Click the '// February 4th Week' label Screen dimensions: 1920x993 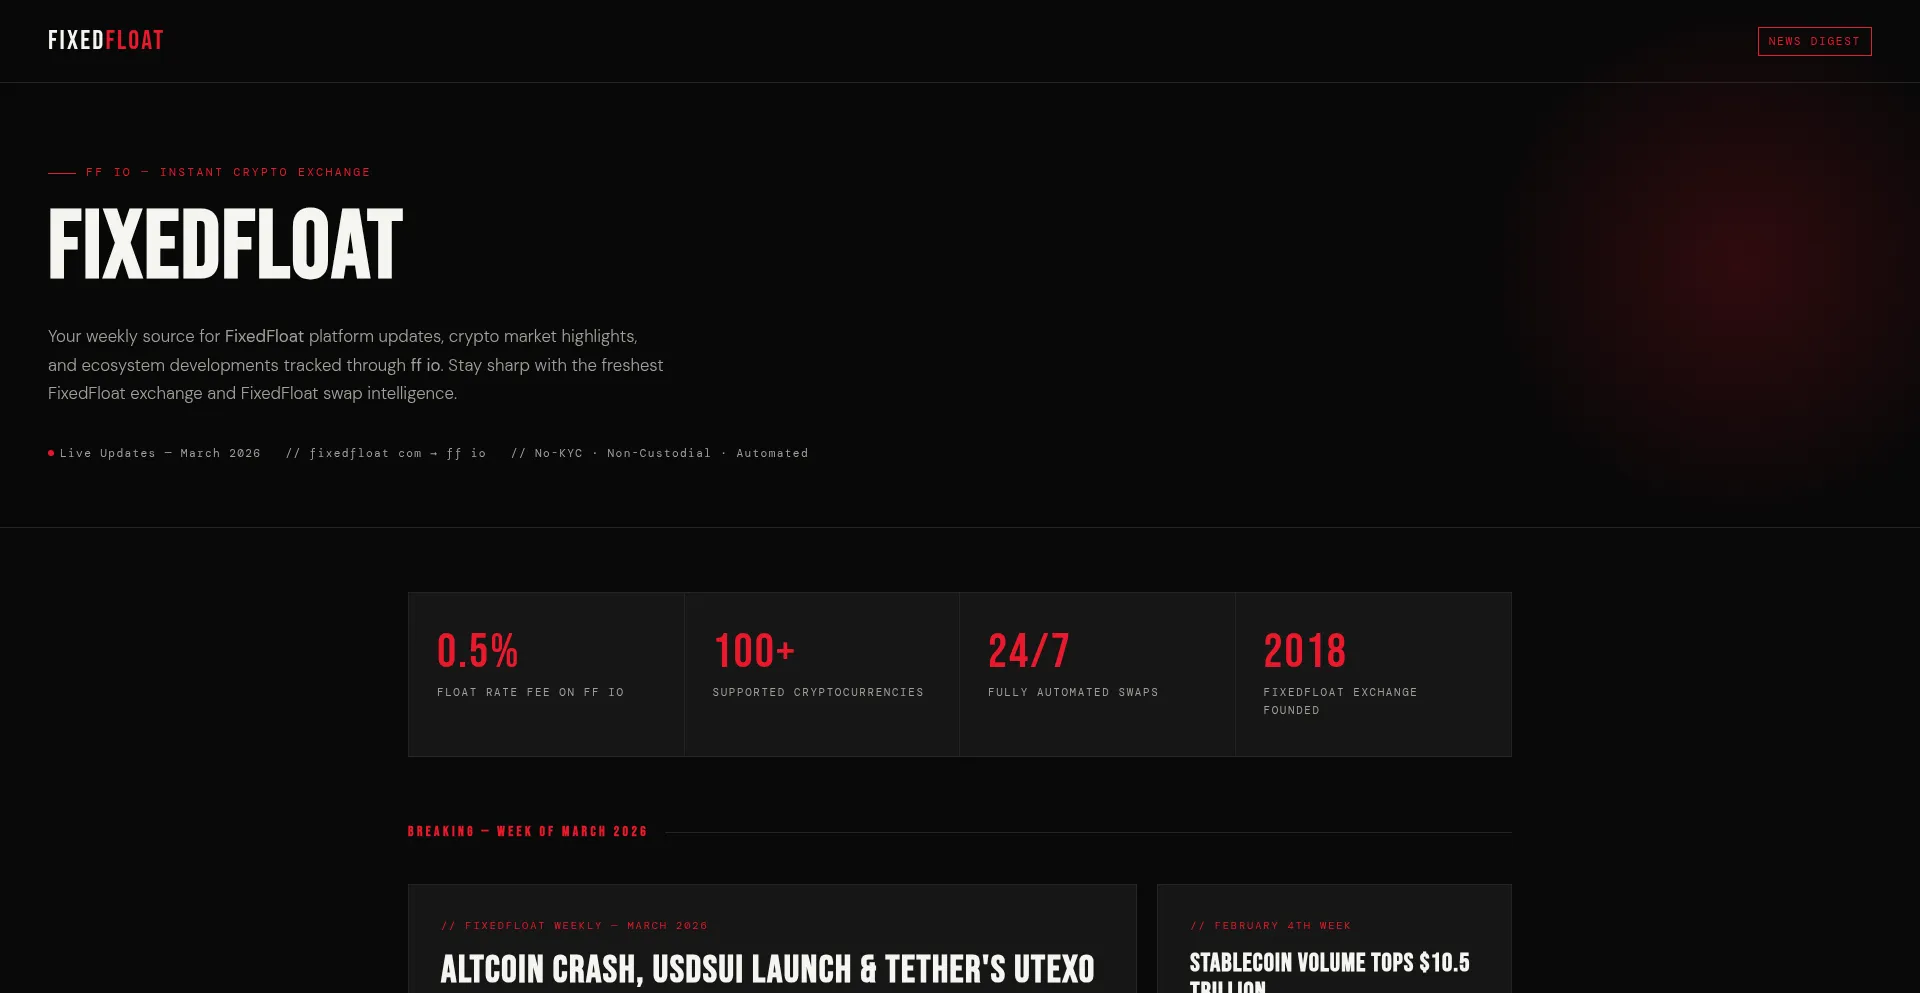point(1270,926)
